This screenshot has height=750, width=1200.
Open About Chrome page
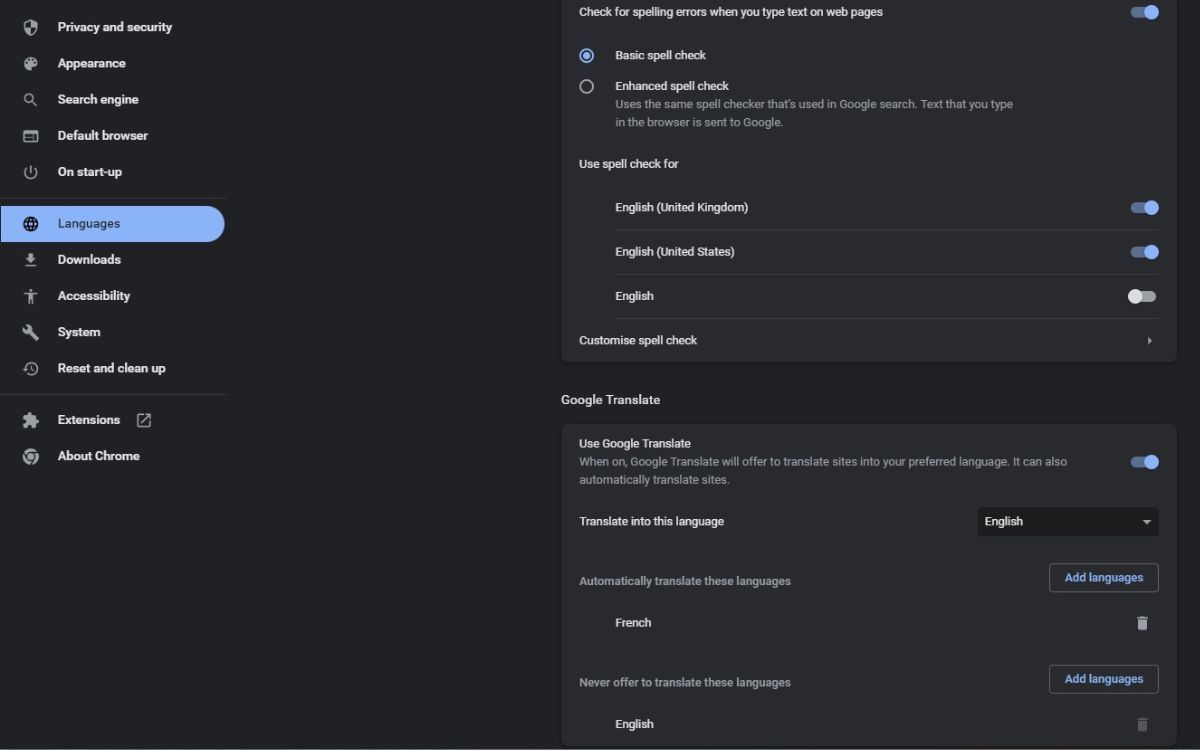(98, 456)
